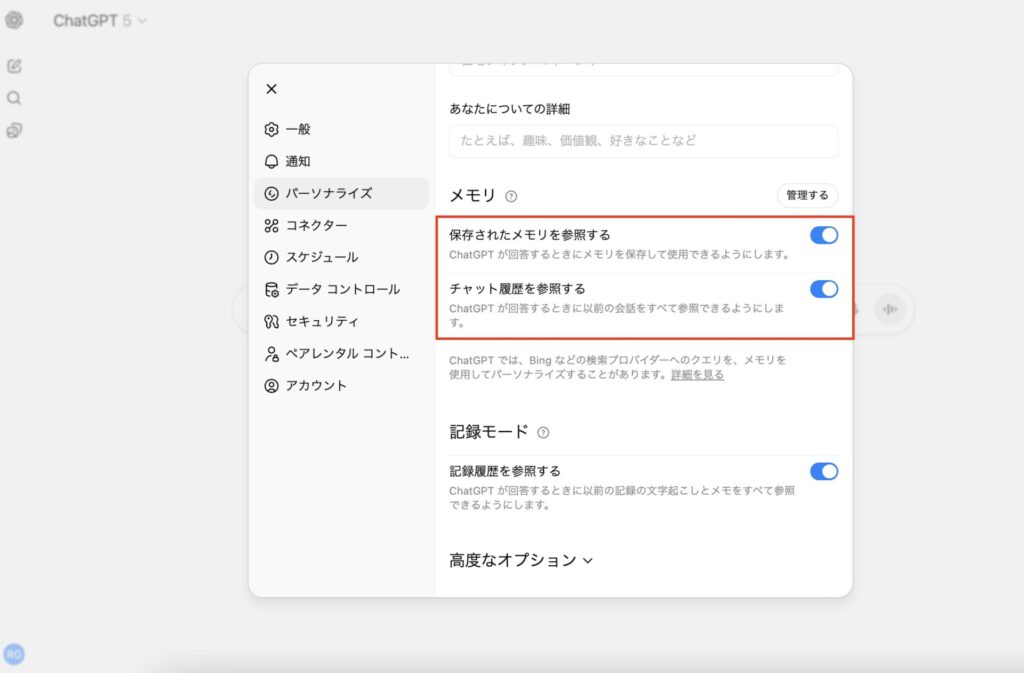Image resolution: width=1024 pixels, height=673 pixels.
Task: Toggle 記録履歴を参照する off
Action: 823,471
